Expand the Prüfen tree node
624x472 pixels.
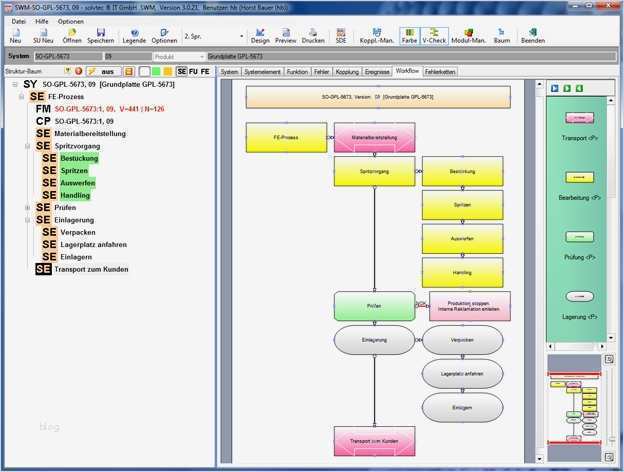point(27,208)
